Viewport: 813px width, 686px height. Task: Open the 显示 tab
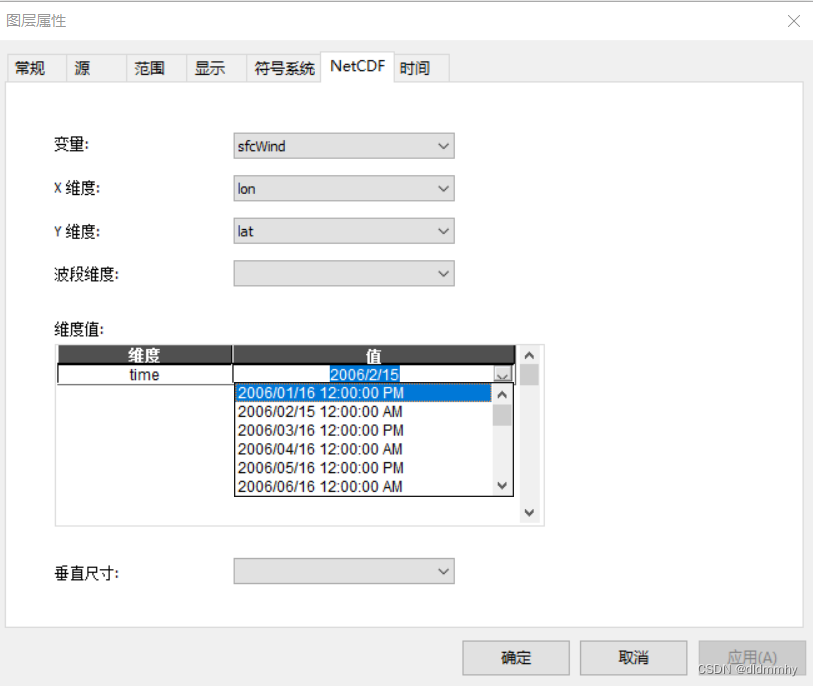tap(211, 67)
